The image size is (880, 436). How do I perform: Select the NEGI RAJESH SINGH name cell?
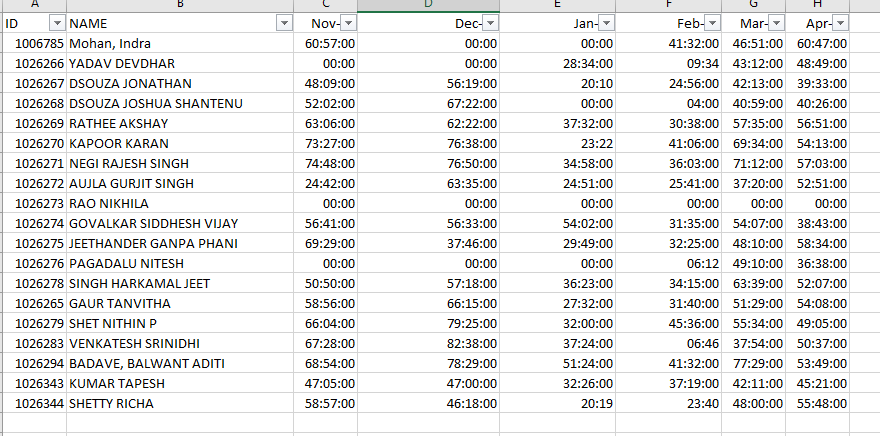click(x=180, y=163)
